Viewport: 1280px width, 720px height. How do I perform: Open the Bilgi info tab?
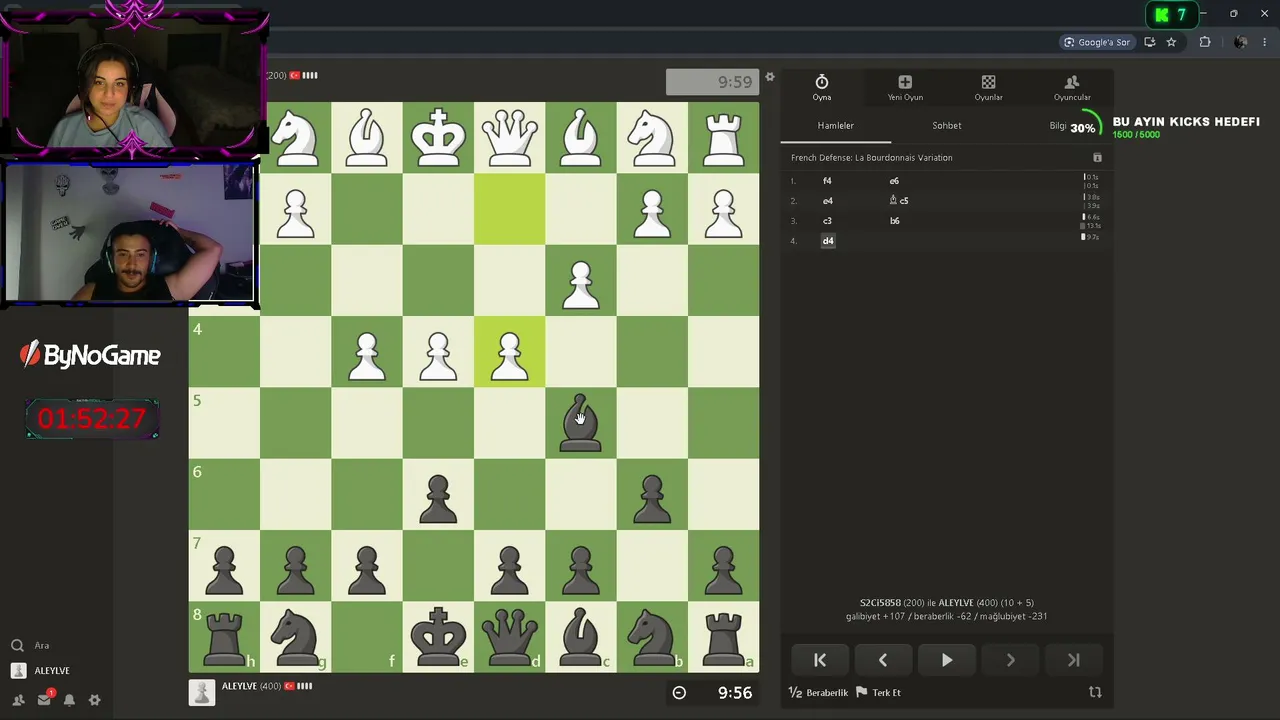1057,126
